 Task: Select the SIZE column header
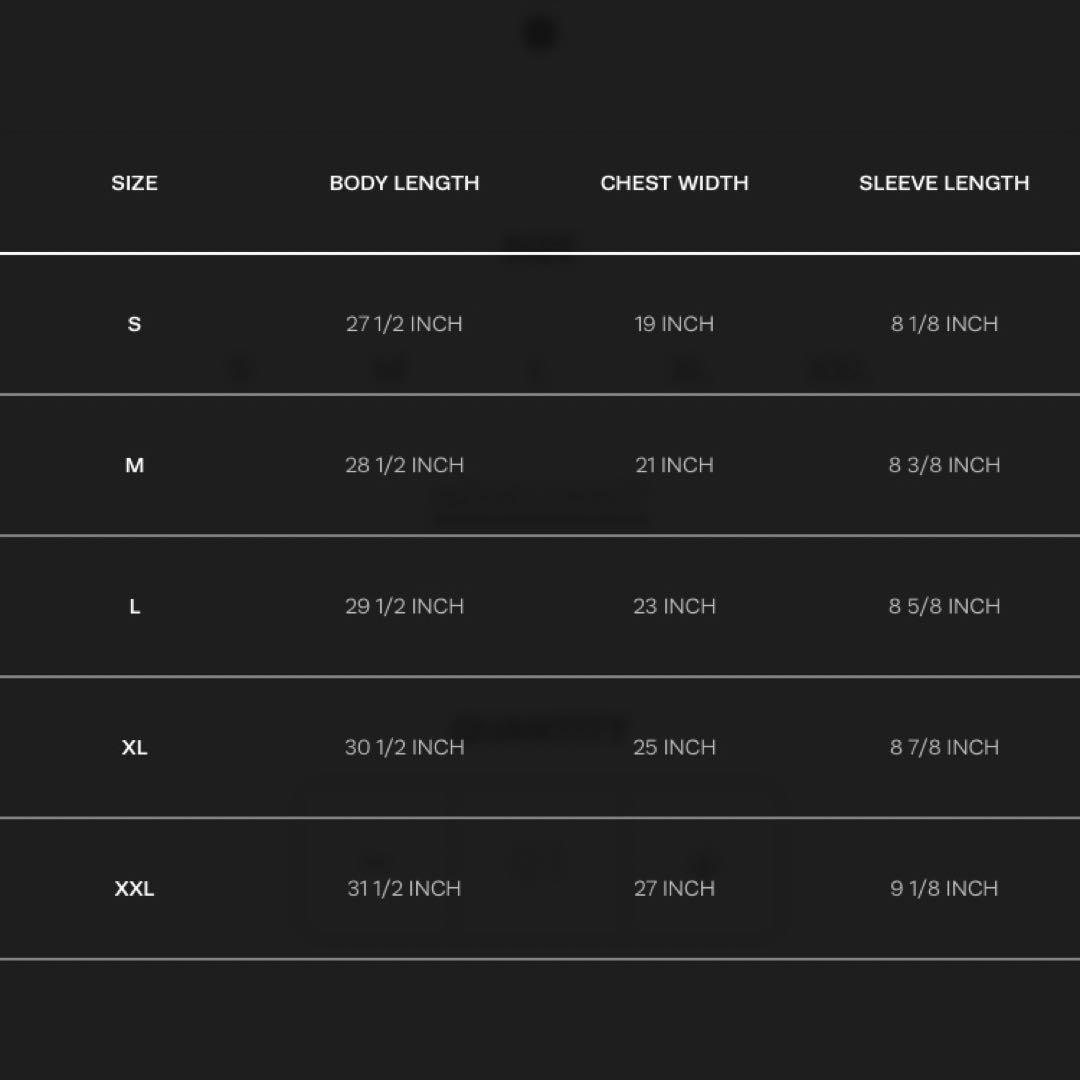pos(134,183)
